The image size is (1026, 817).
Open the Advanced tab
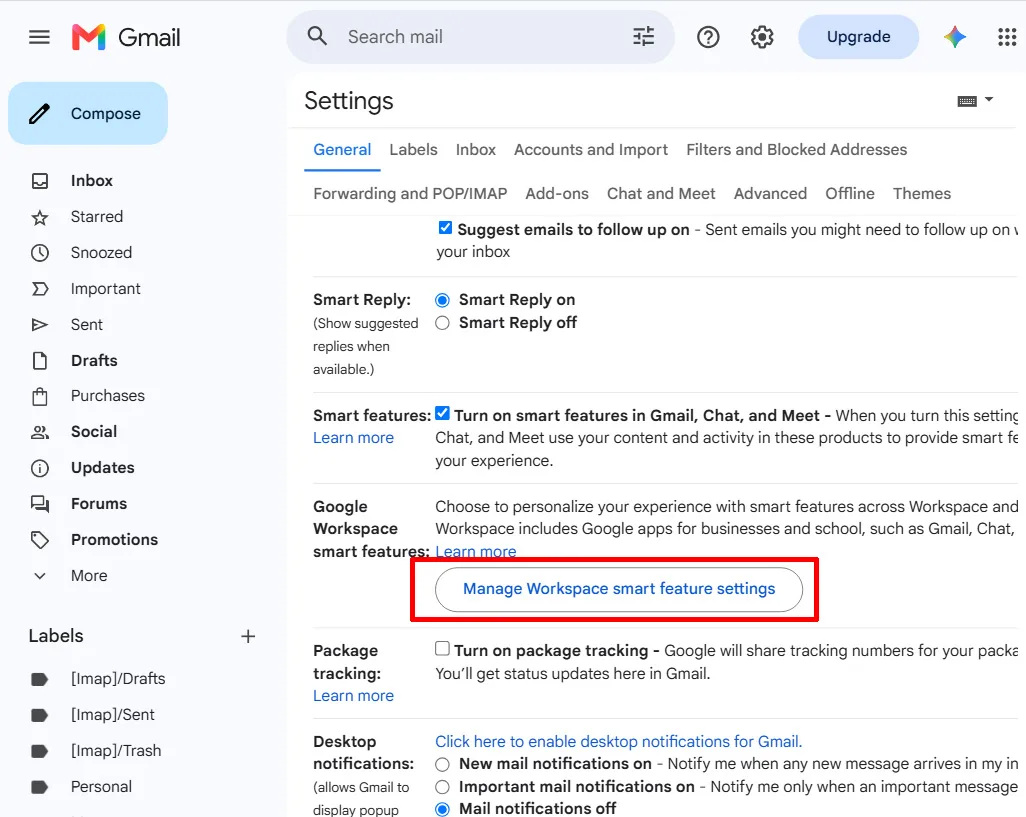(x=770, y=194)
